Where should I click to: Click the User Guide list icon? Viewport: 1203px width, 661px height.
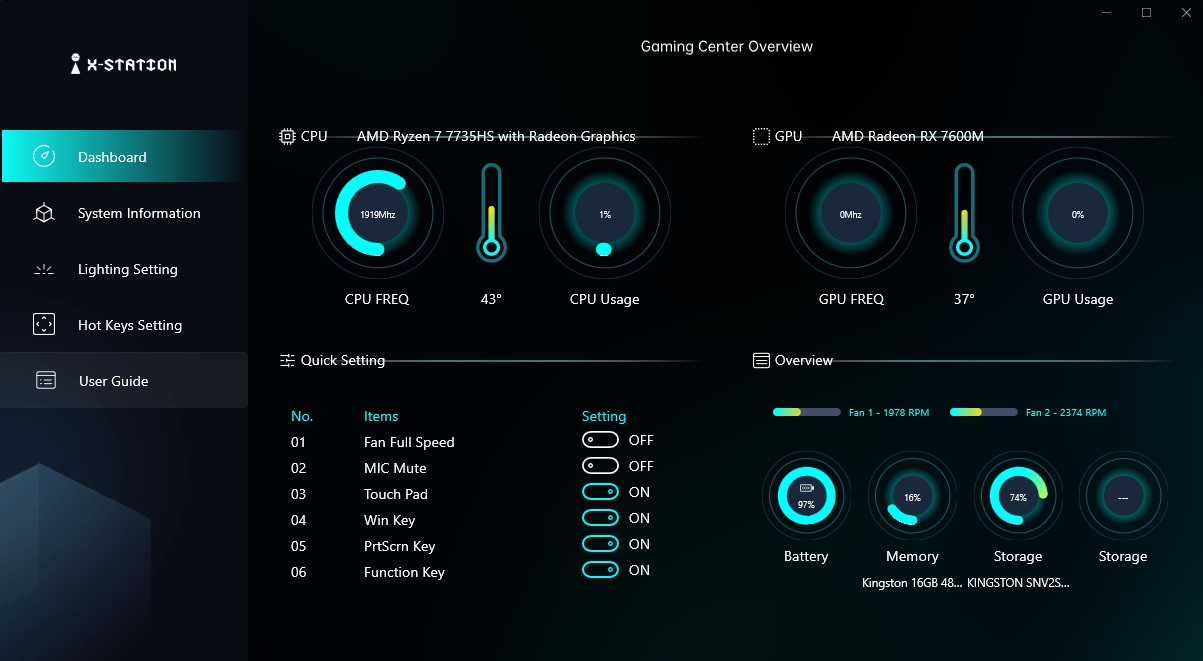[x=46, y=380]
